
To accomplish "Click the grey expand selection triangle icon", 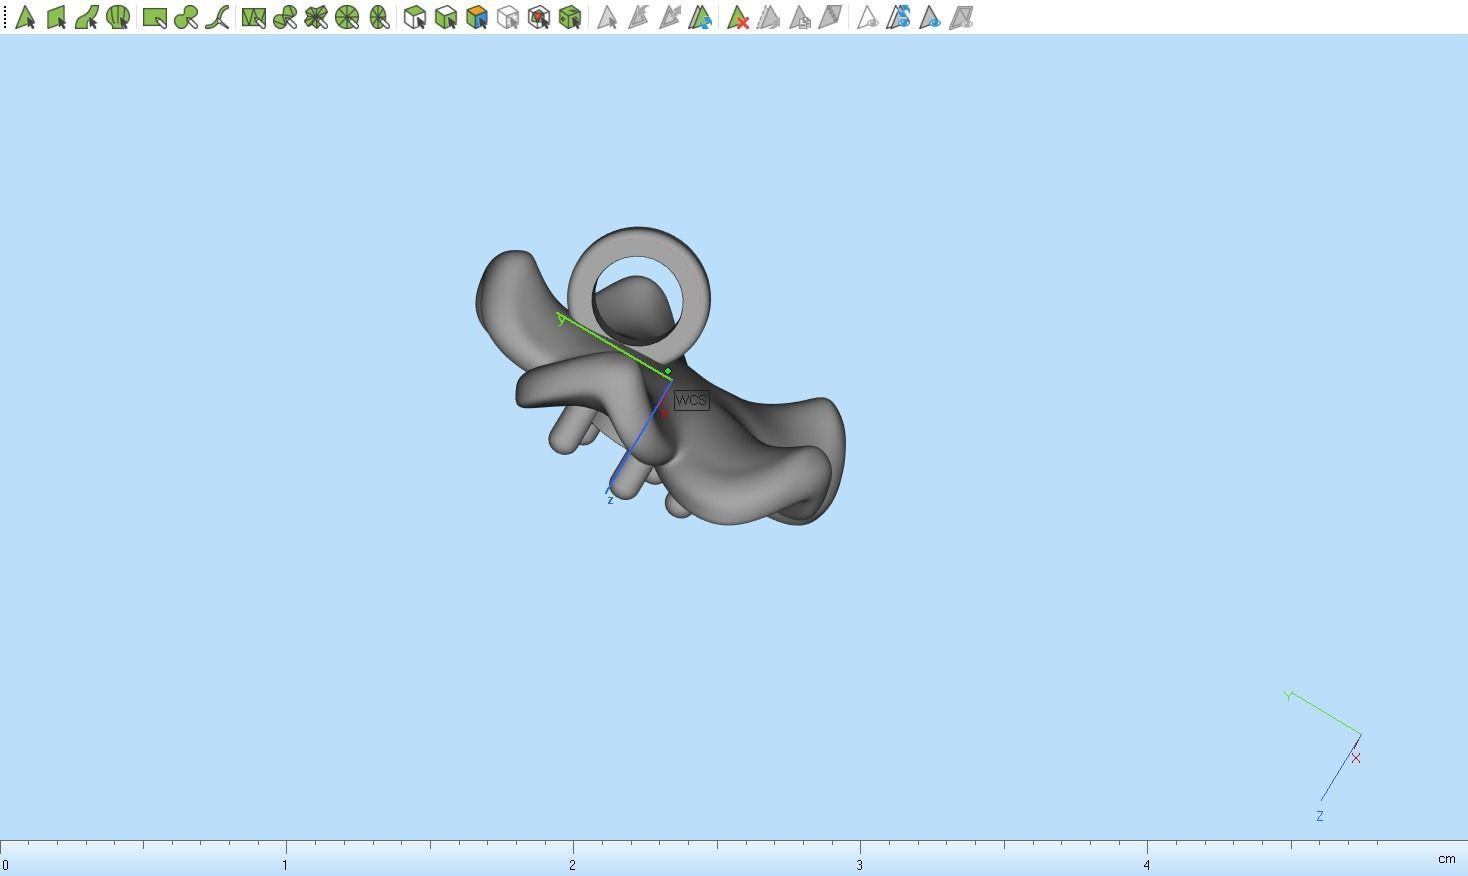I will tap(669, 17).
